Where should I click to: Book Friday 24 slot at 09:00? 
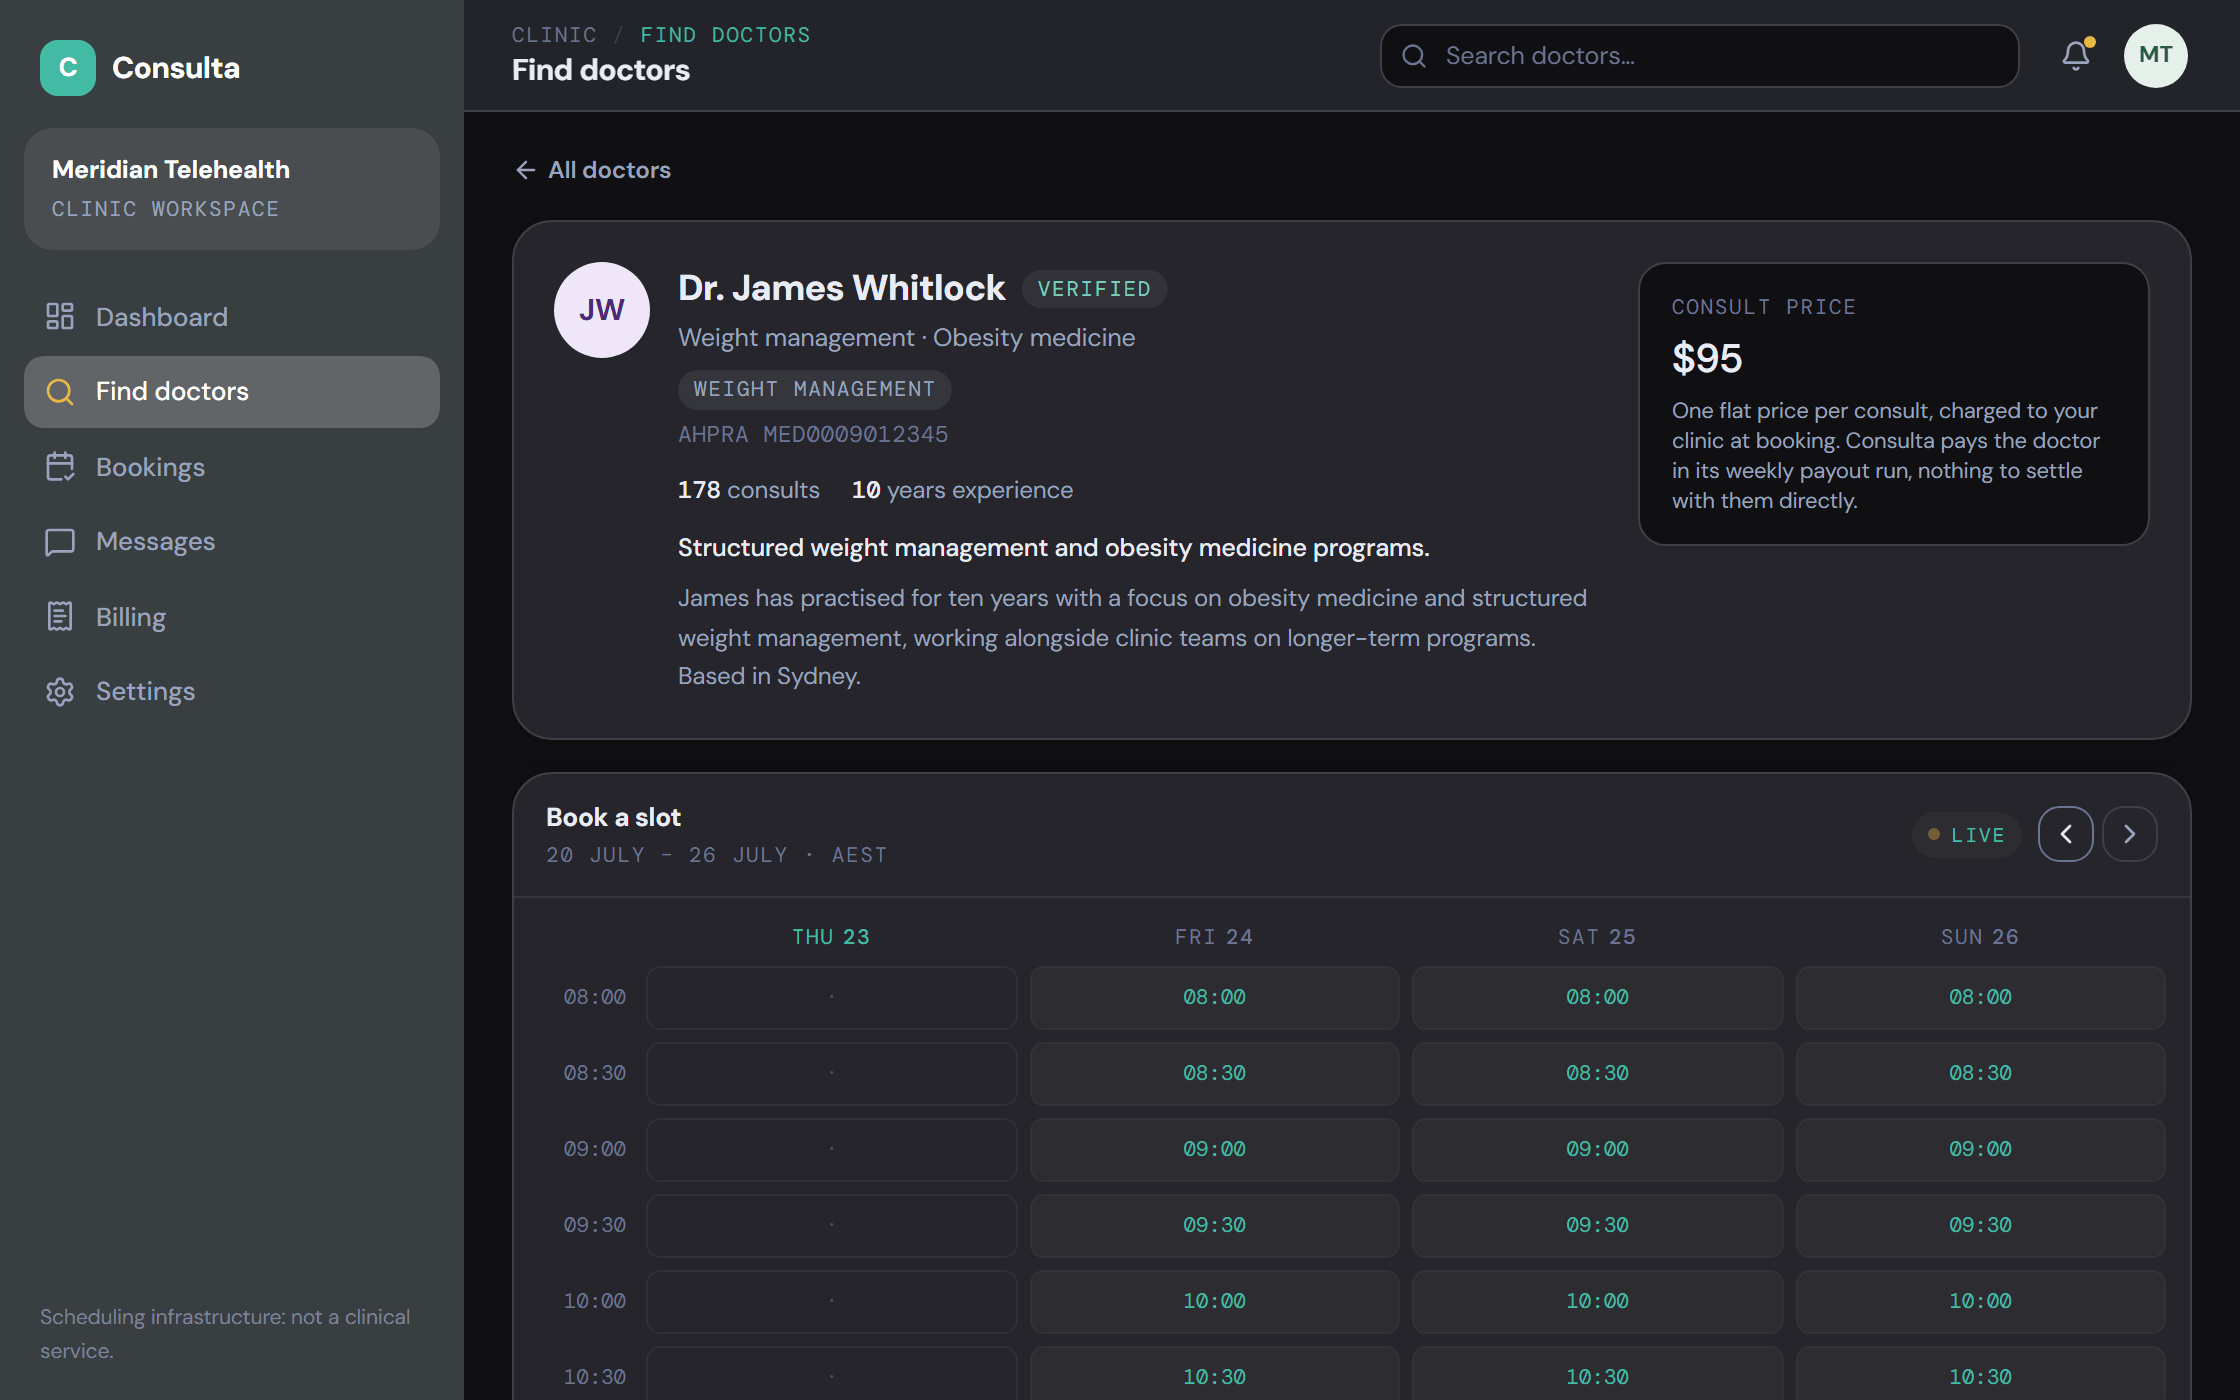pyautogui.click(x=1214, y=1150)
